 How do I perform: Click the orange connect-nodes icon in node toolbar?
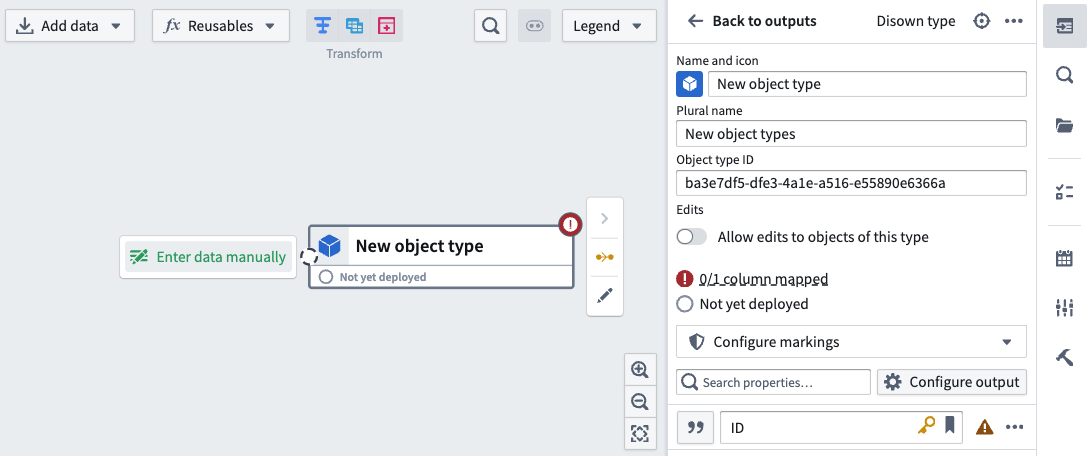(x=604, y=257)
